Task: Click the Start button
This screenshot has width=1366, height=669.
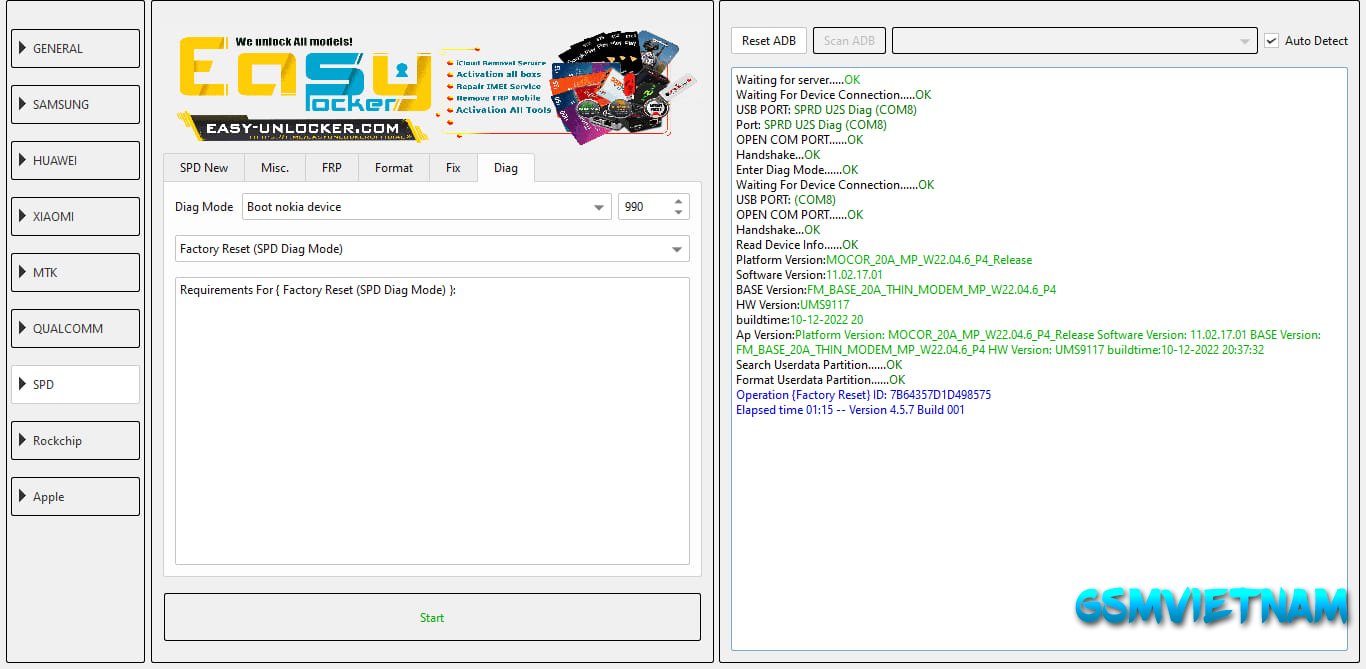Action: (x=432, y=617)
